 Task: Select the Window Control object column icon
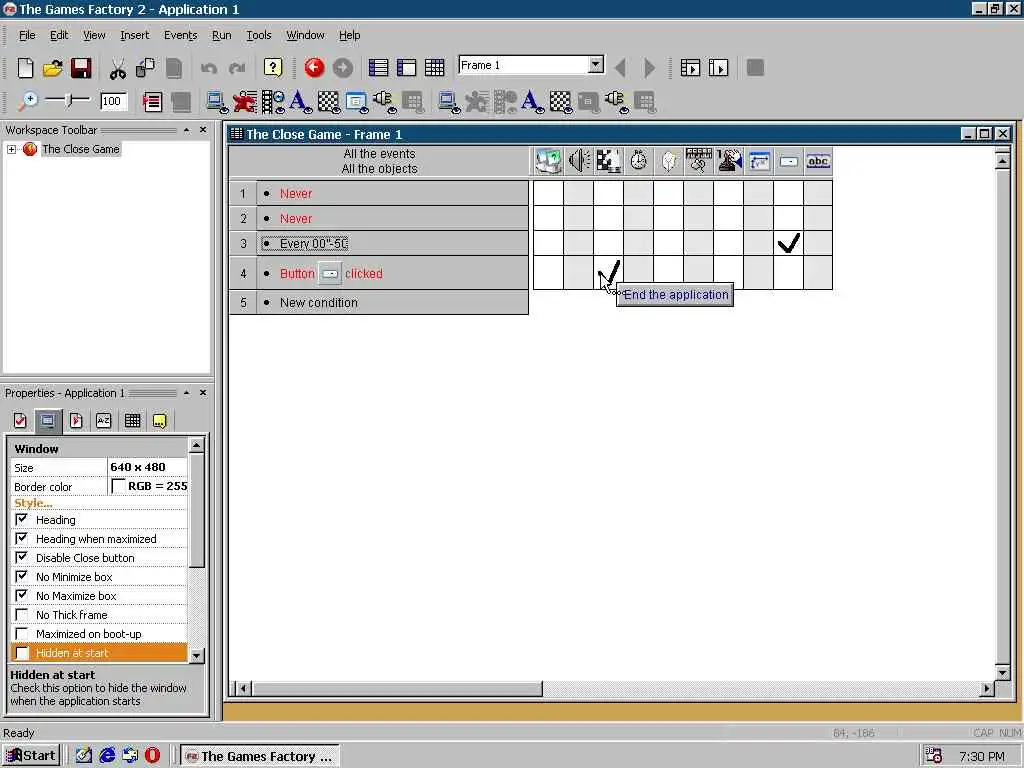pyautogui.click(x=759, y=161)
